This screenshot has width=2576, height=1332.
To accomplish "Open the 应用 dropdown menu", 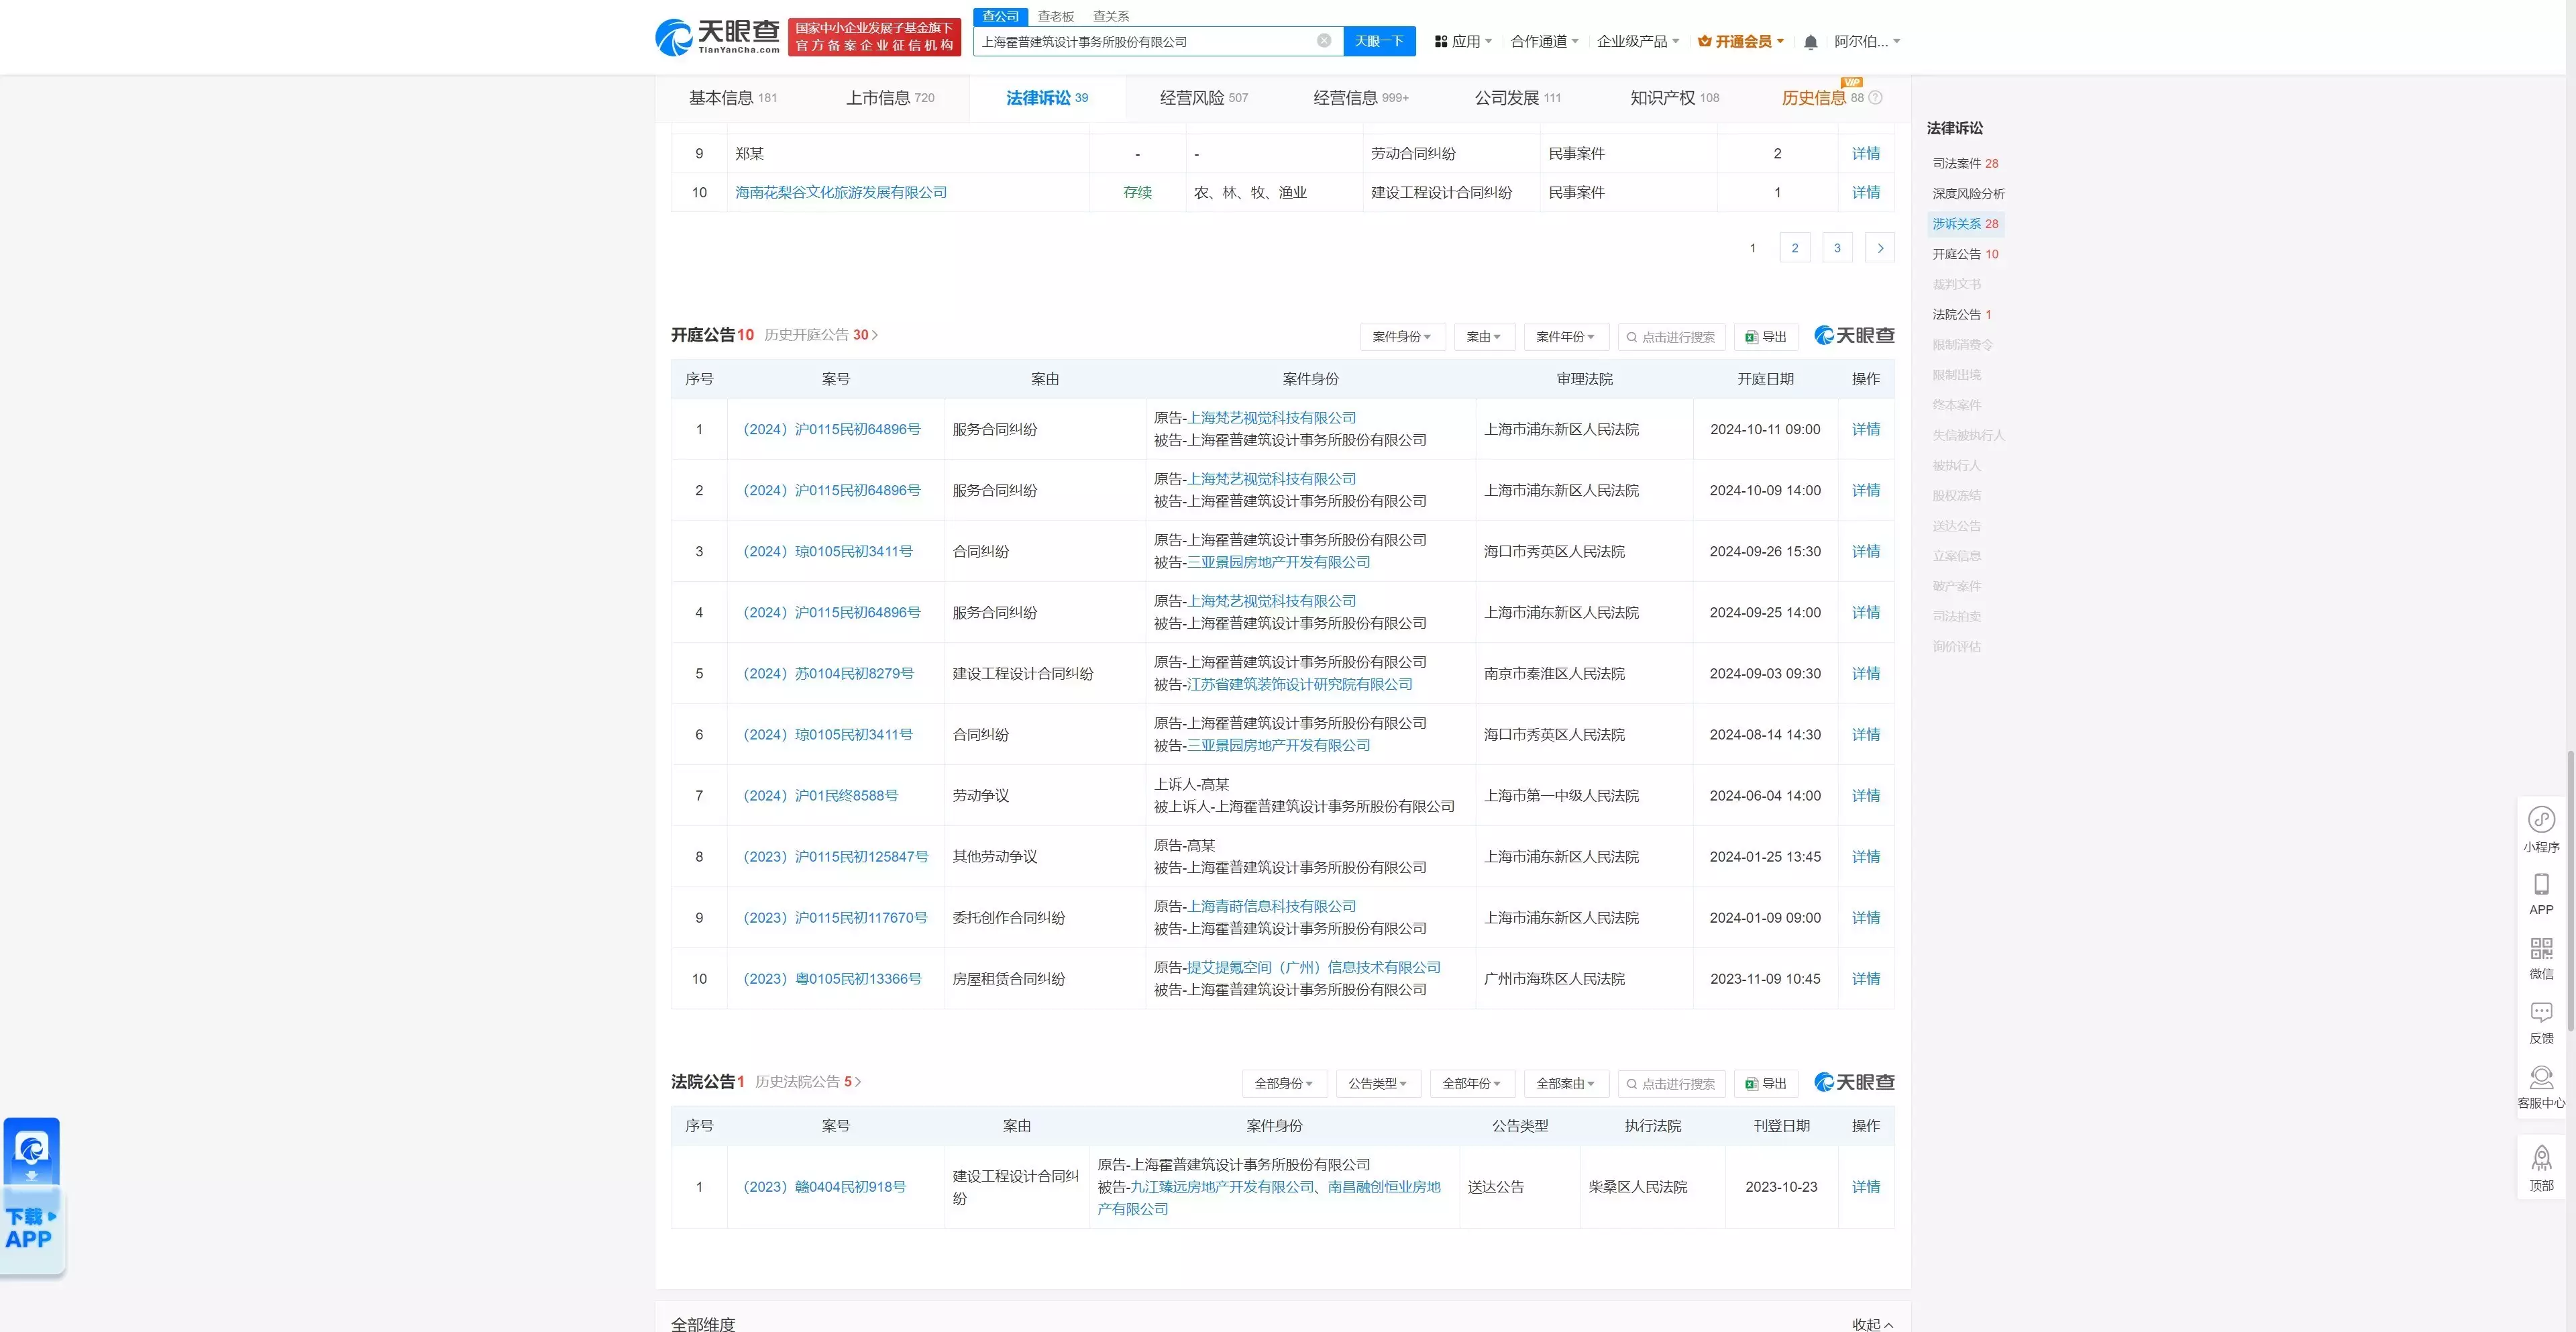I will pyautogui.click(x=1463, y=41).
